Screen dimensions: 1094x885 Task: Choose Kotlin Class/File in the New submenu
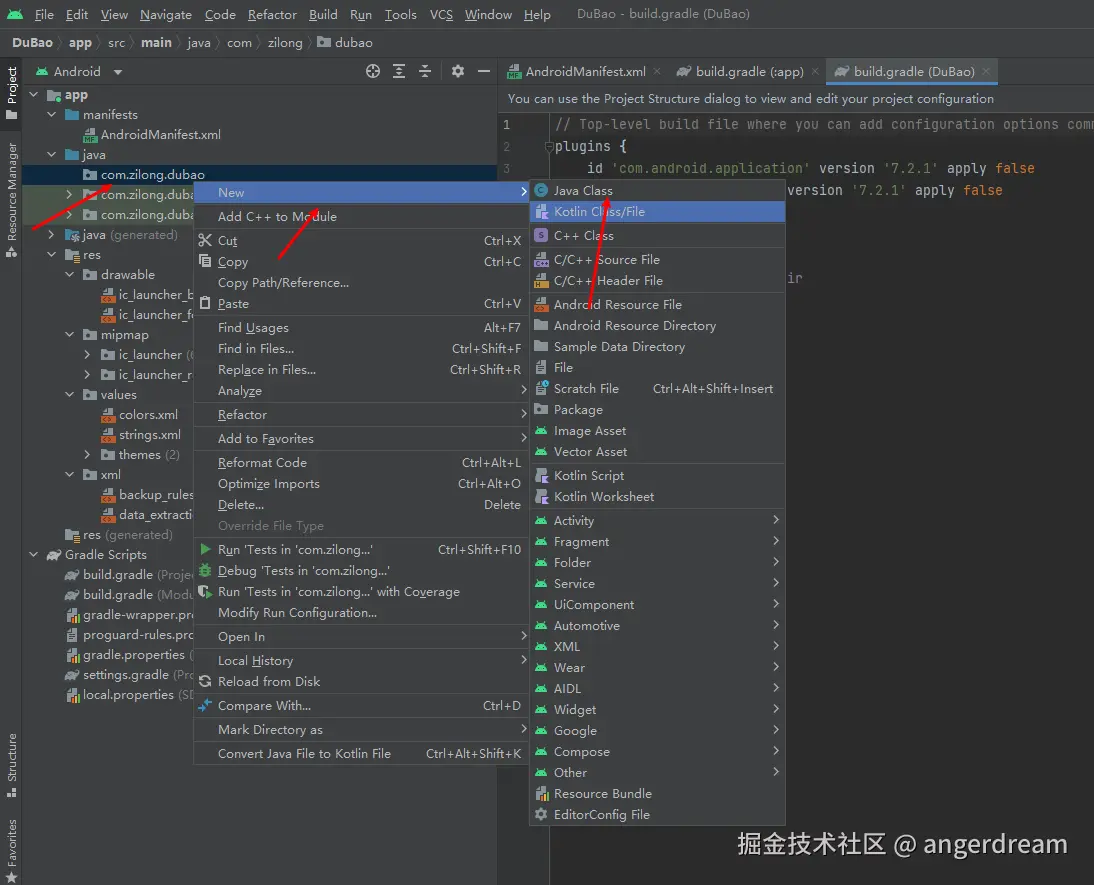click(x=657, y=211)
